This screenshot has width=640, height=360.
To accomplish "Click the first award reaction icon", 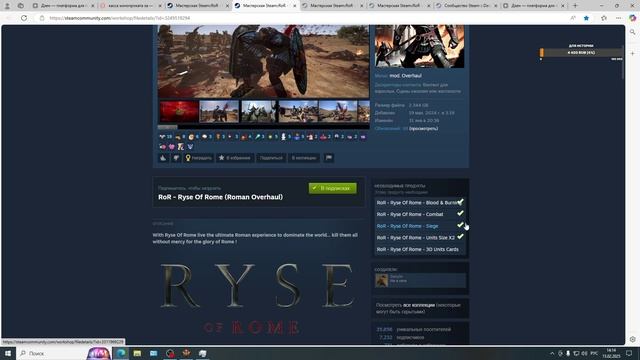I will (x=162, y=137).
